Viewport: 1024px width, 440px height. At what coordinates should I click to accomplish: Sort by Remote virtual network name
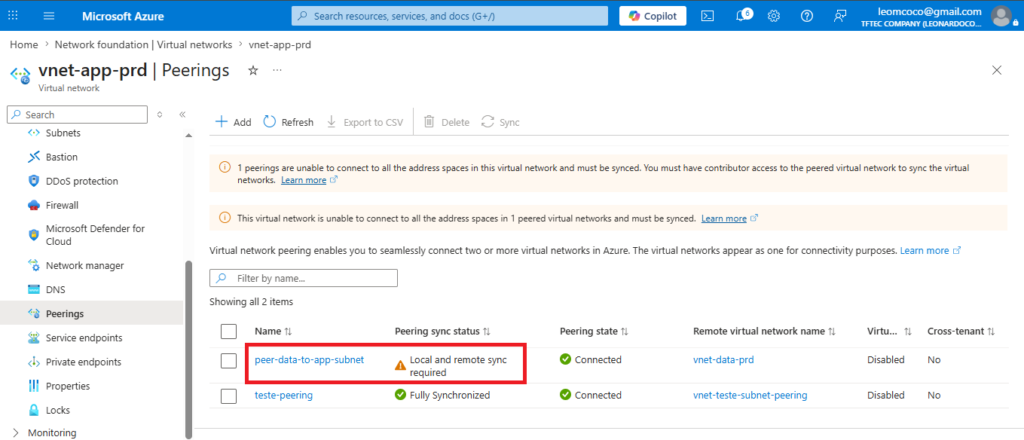tap(764, 332)
